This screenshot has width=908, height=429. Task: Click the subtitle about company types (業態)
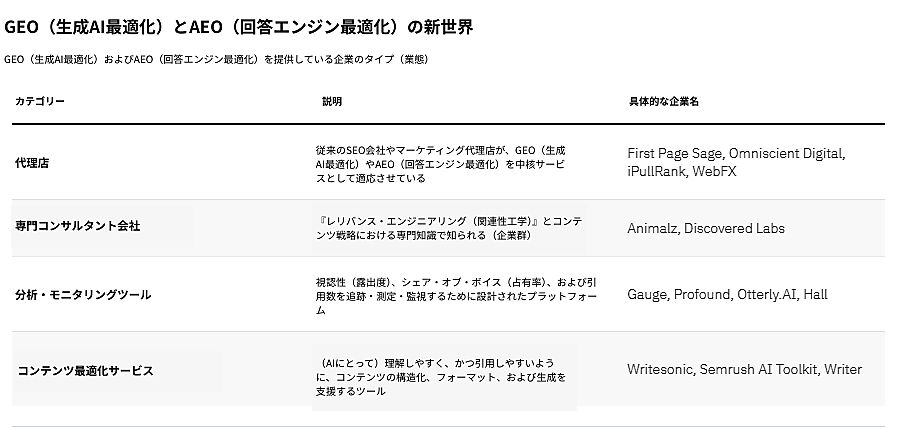coord(217,59)
